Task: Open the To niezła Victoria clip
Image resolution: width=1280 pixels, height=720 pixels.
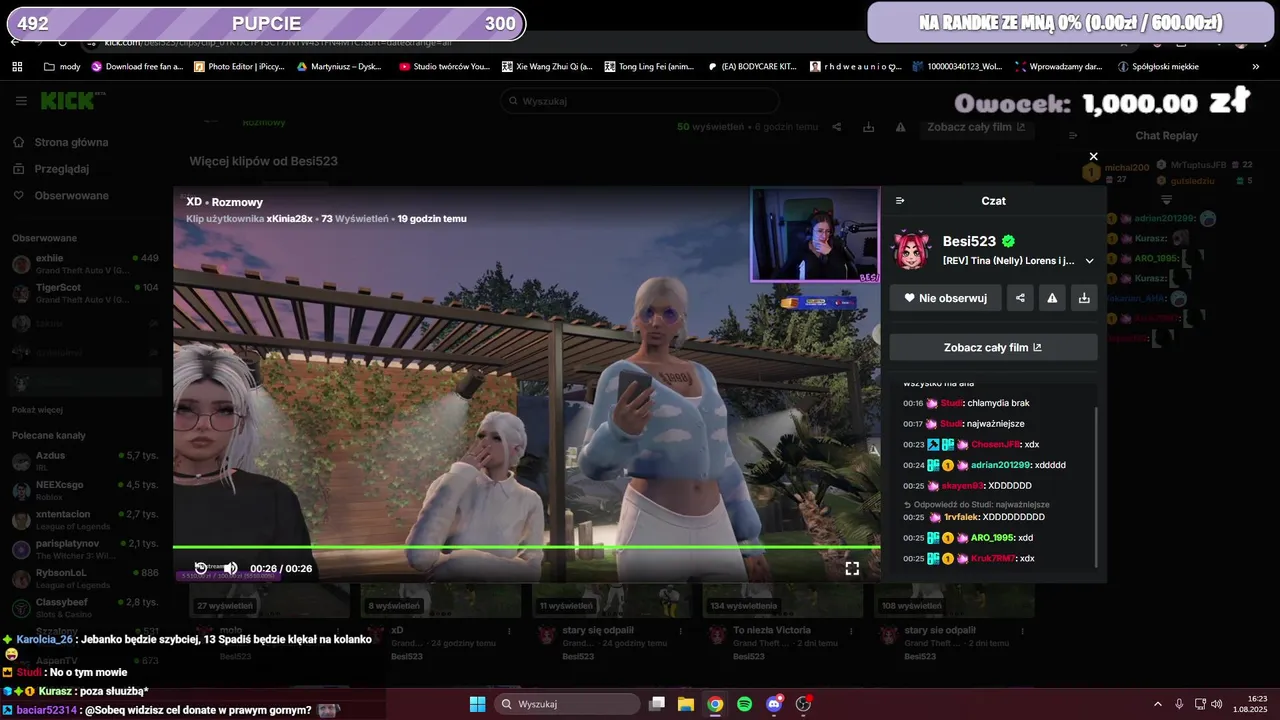Action: [771, 630]
